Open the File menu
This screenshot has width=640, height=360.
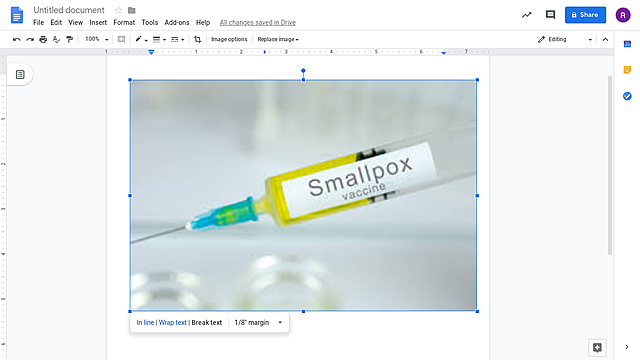(x=38, y=22)
